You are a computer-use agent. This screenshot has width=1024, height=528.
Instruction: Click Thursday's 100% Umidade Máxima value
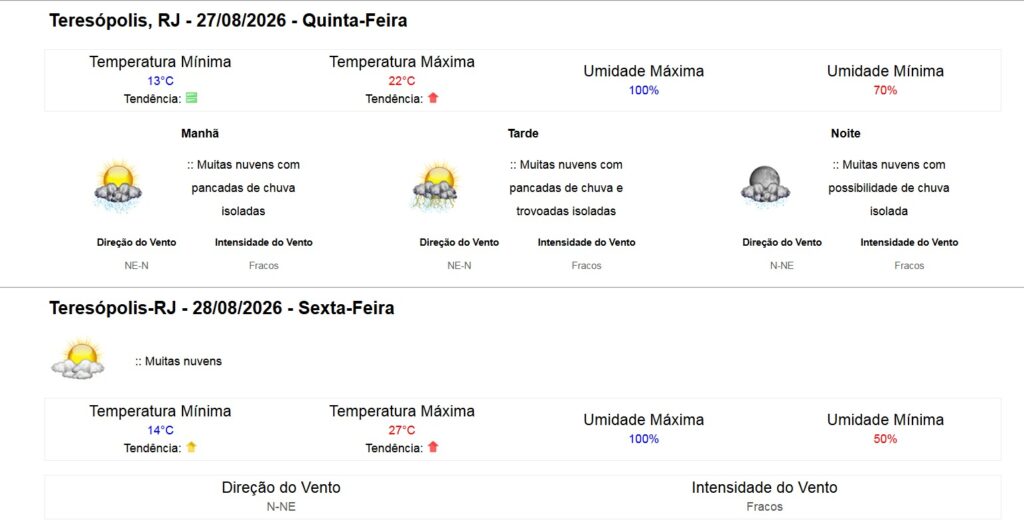point(644,90)
